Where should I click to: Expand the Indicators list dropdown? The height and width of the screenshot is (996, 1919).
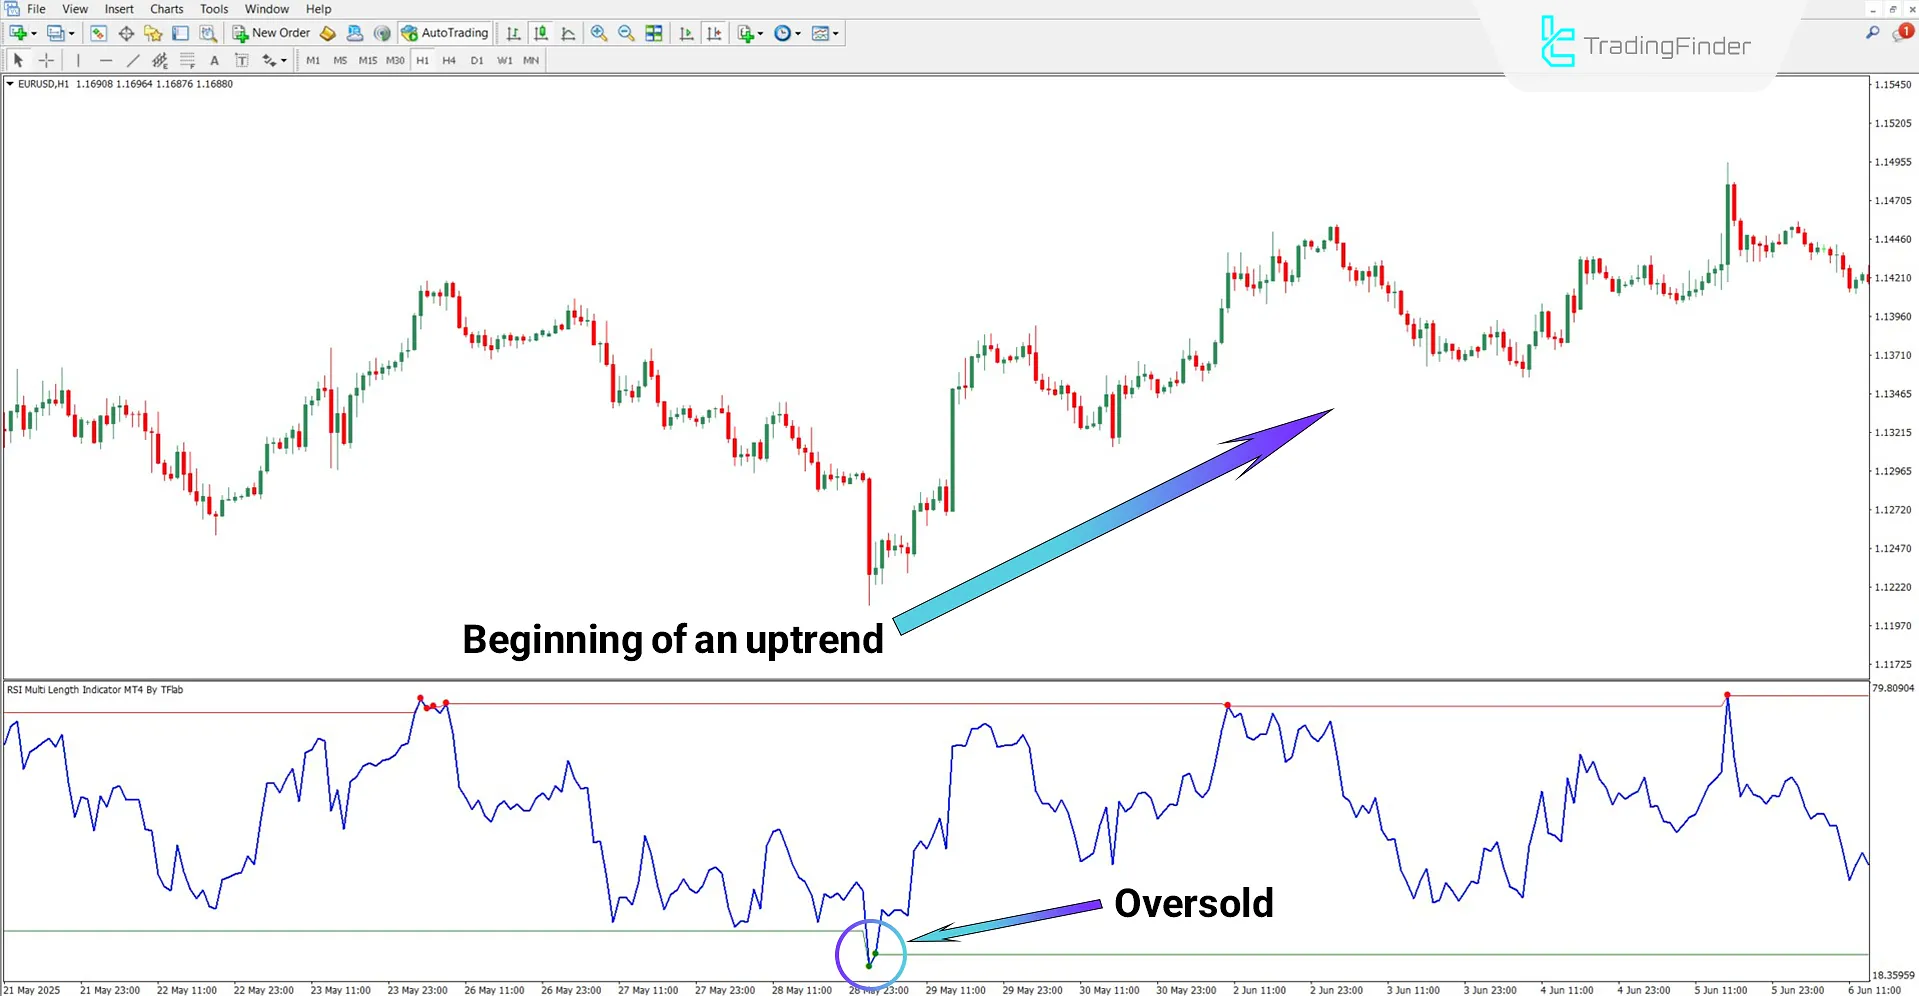coord(759,33)
